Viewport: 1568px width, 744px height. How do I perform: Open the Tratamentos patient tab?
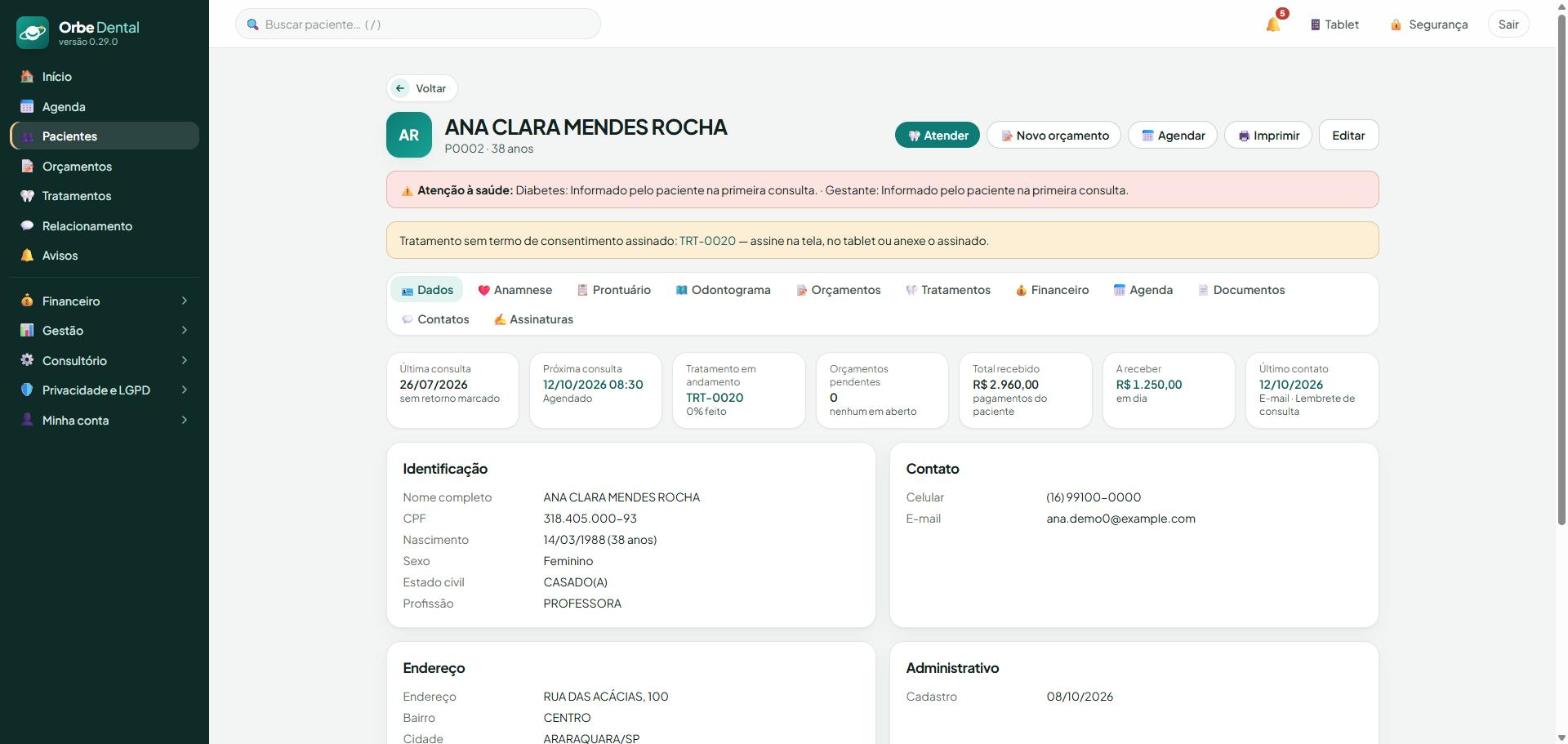click(947, 290)
